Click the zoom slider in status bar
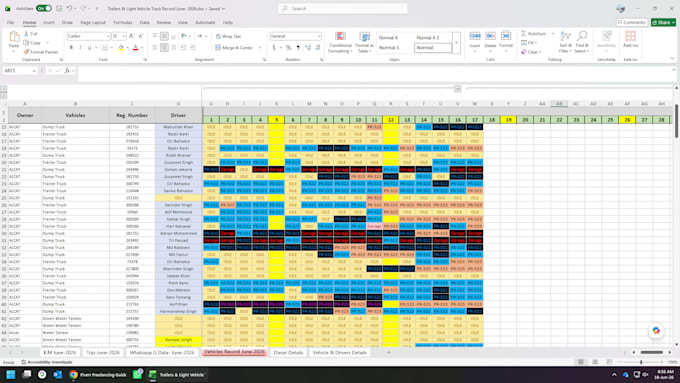This screenshot has height=383, width=680. [x=641, y=362]
